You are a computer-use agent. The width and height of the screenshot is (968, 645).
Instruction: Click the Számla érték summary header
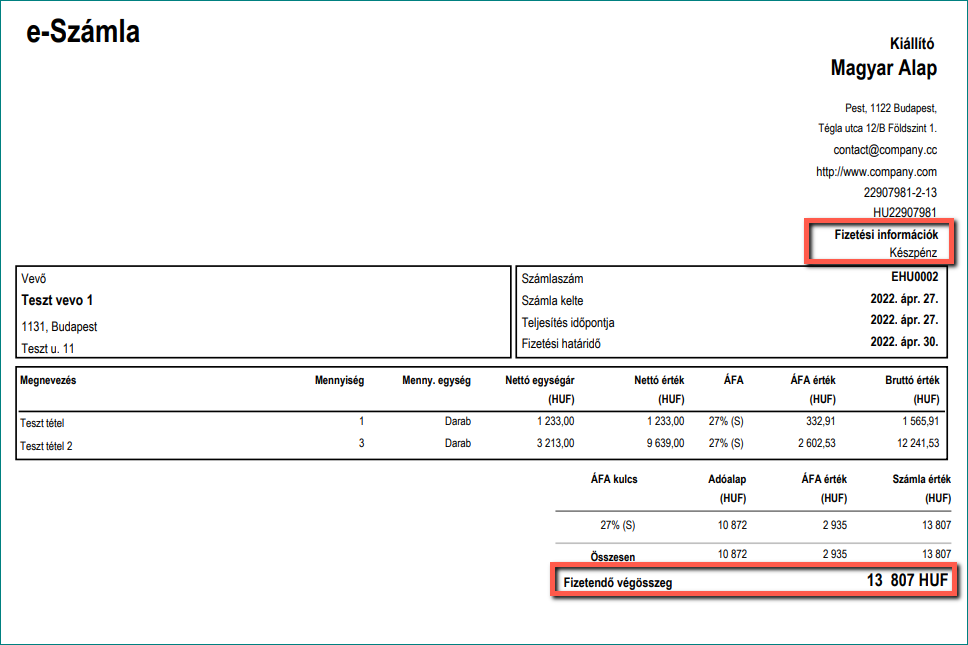(x=921, y=479)
